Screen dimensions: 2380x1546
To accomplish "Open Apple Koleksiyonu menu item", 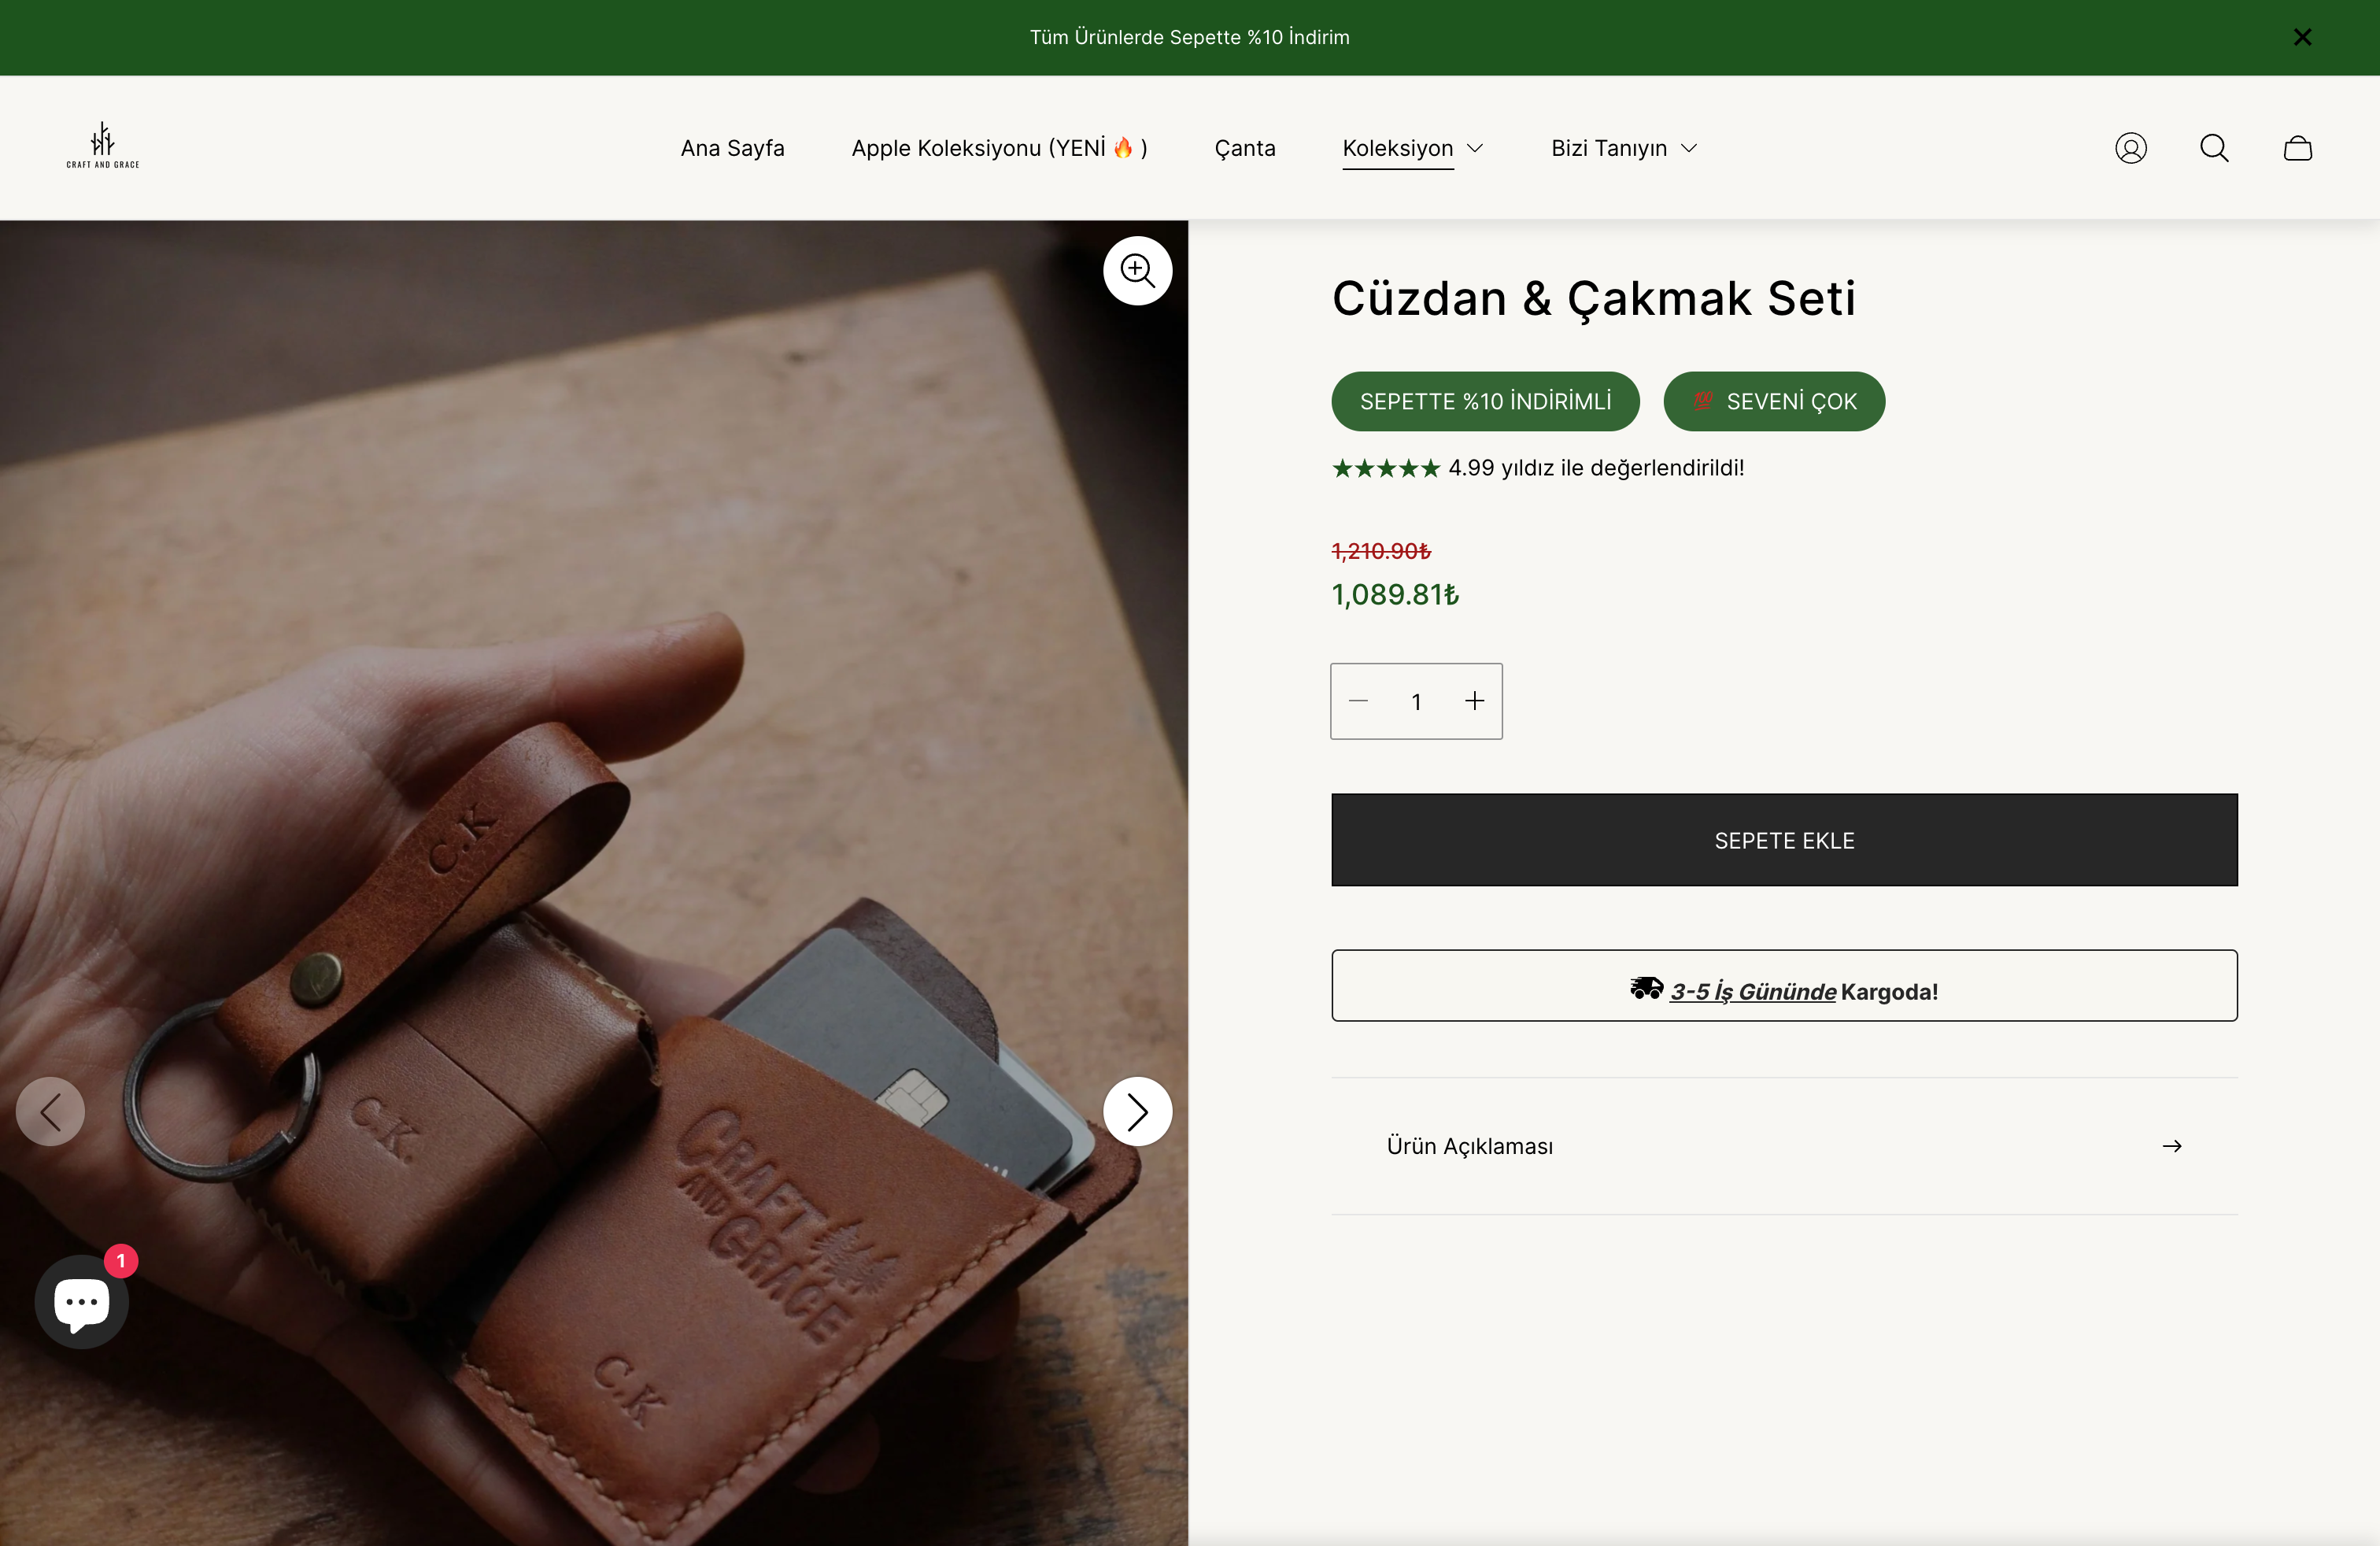I will point(999,148).
